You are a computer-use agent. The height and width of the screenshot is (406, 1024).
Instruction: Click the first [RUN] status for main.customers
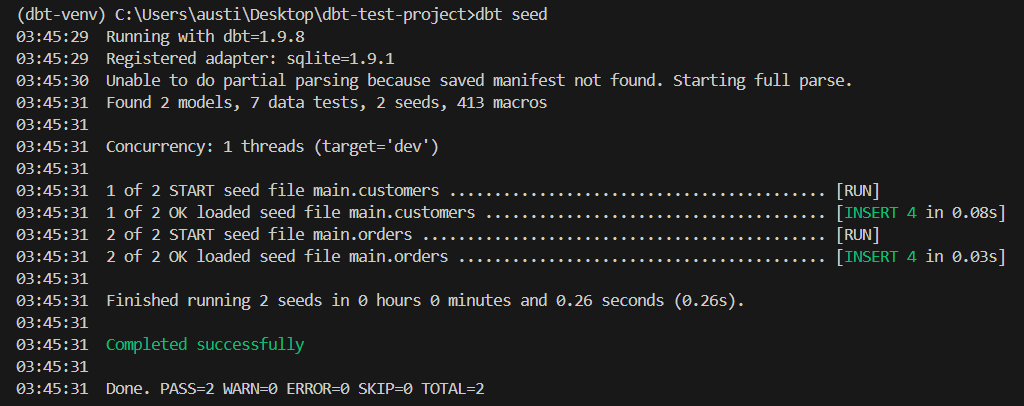click(x=858, y=191)
